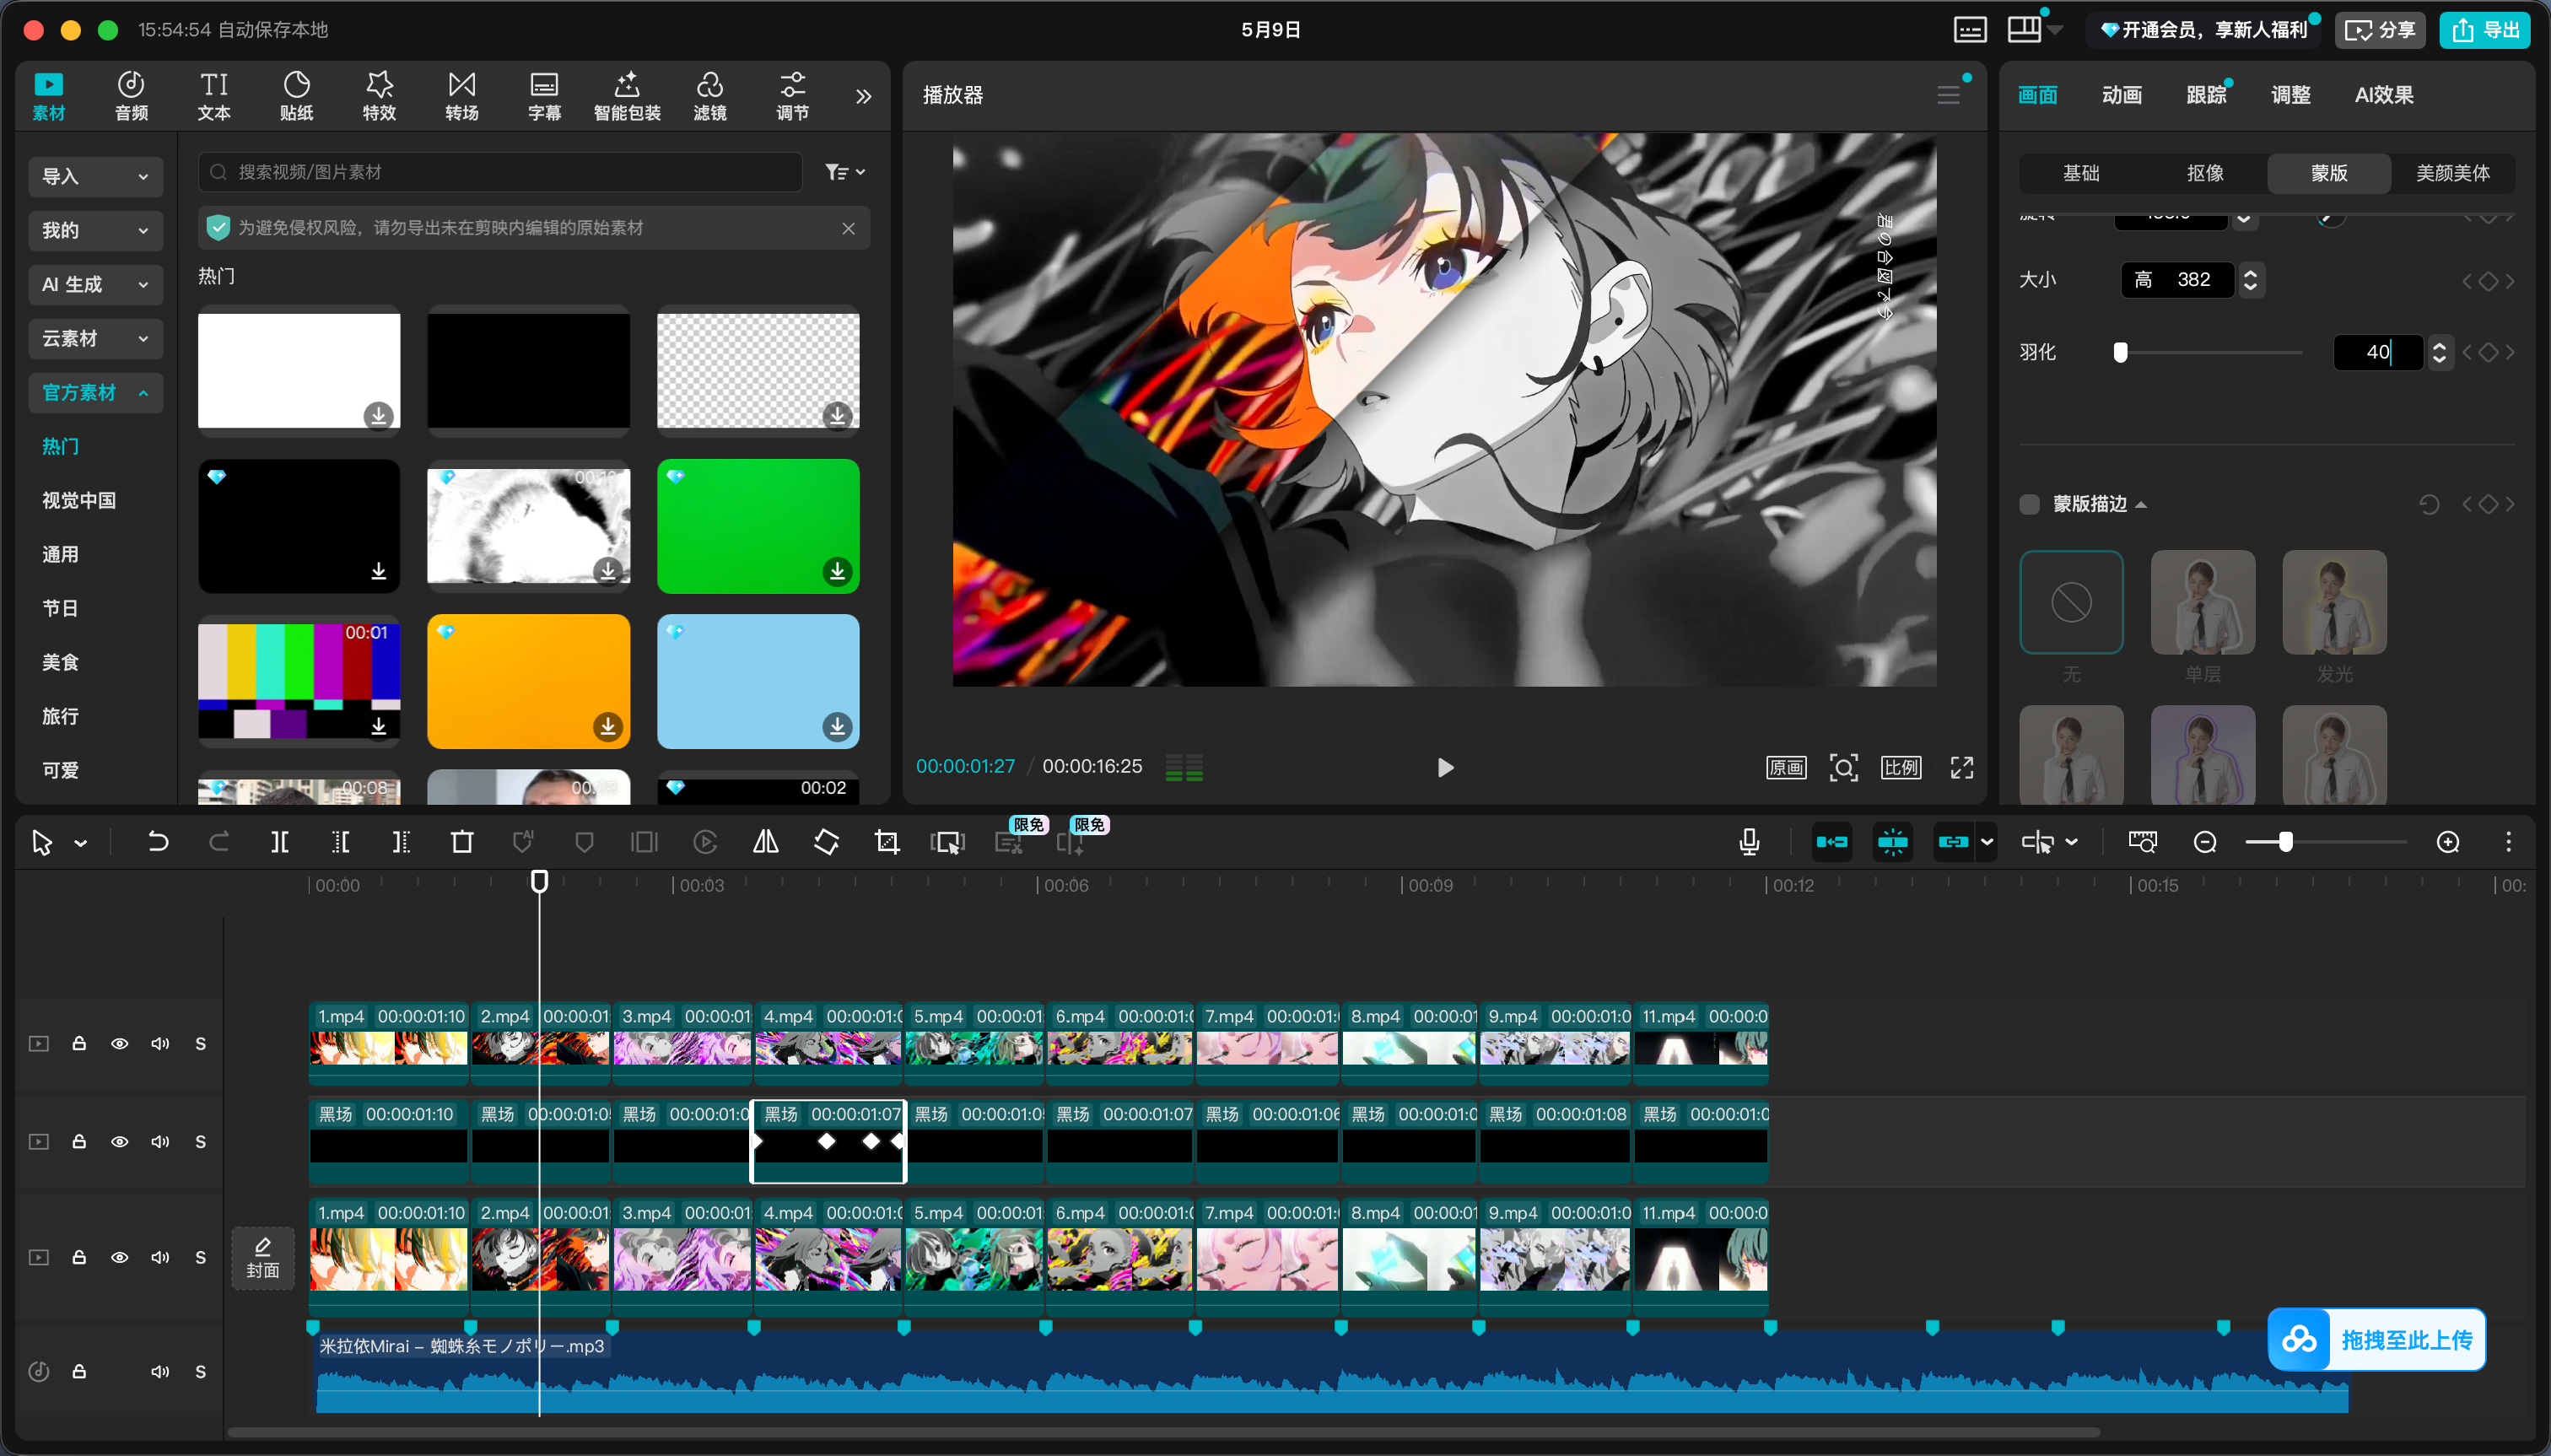
Task: Open the 调节 adjustment panel
Action: 793,96
